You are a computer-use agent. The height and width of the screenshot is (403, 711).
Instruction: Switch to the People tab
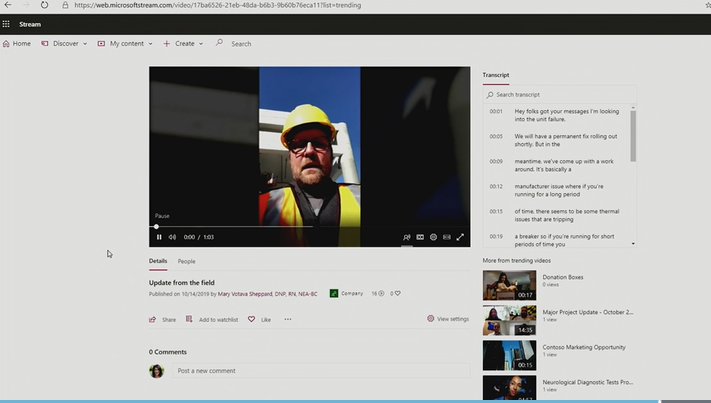[186, 261]
